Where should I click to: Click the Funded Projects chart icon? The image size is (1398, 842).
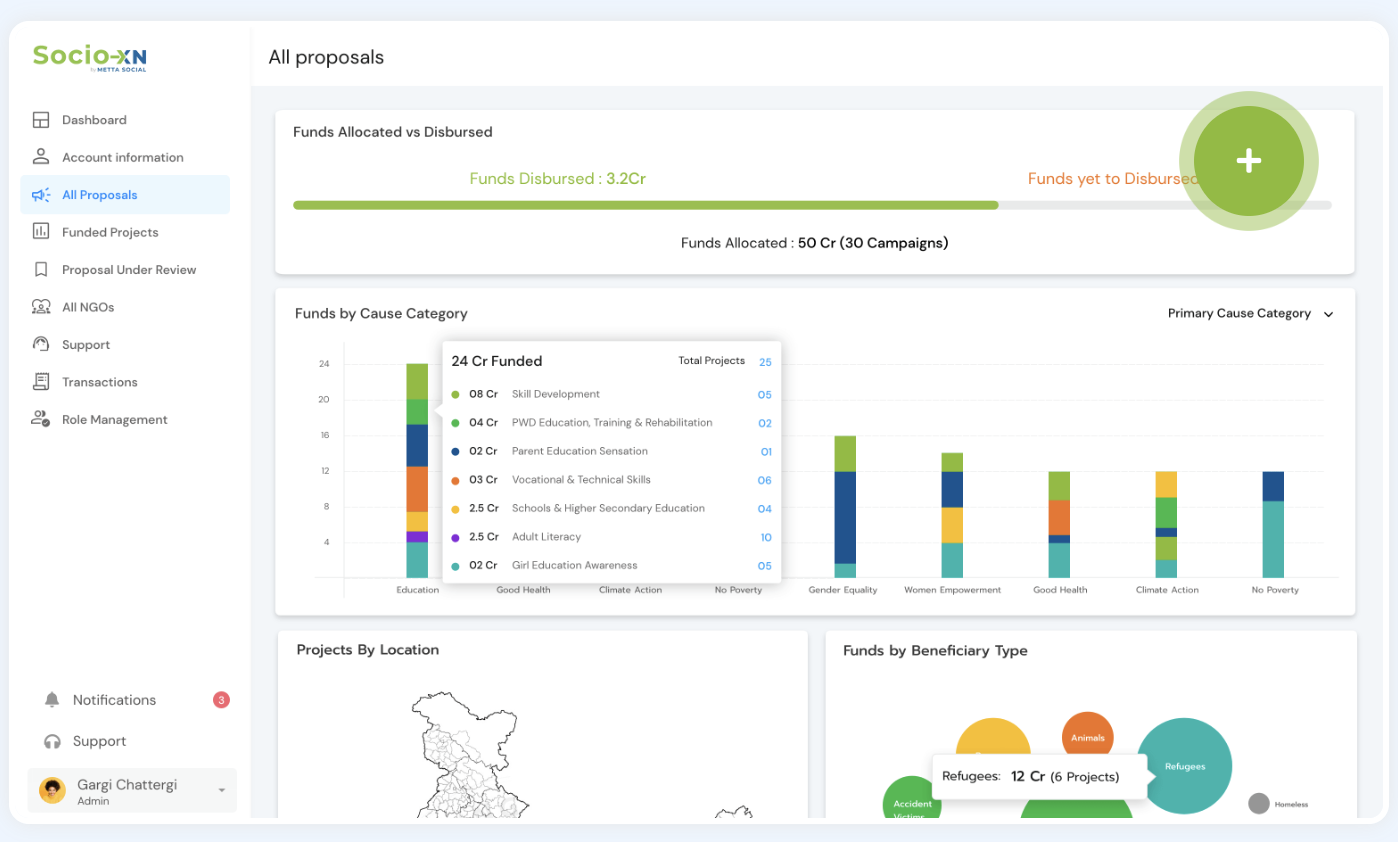coord(41,232)
